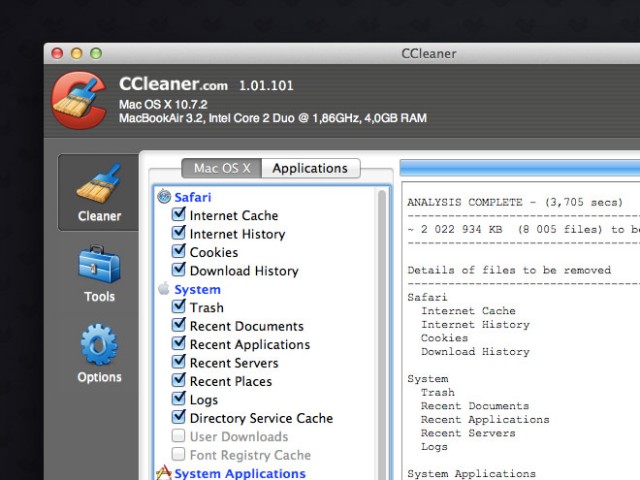Open the Options gear section
Image resolution: width=640 pixels, height=480 pixels.
(x=99, y=353)
